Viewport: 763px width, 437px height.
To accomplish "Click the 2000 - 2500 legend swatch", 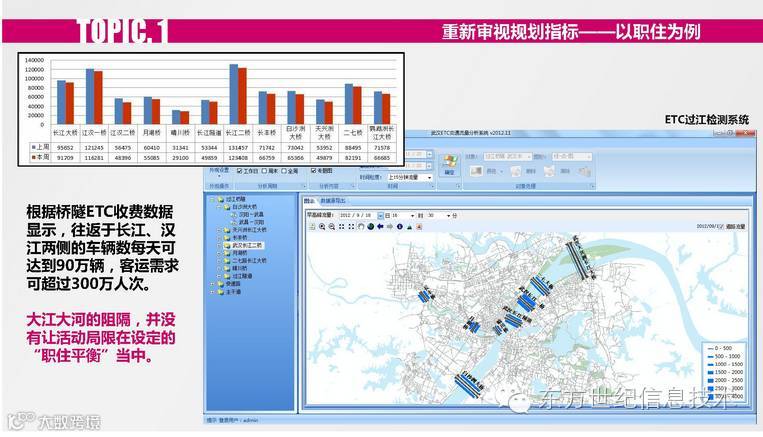I will (710, 380).
